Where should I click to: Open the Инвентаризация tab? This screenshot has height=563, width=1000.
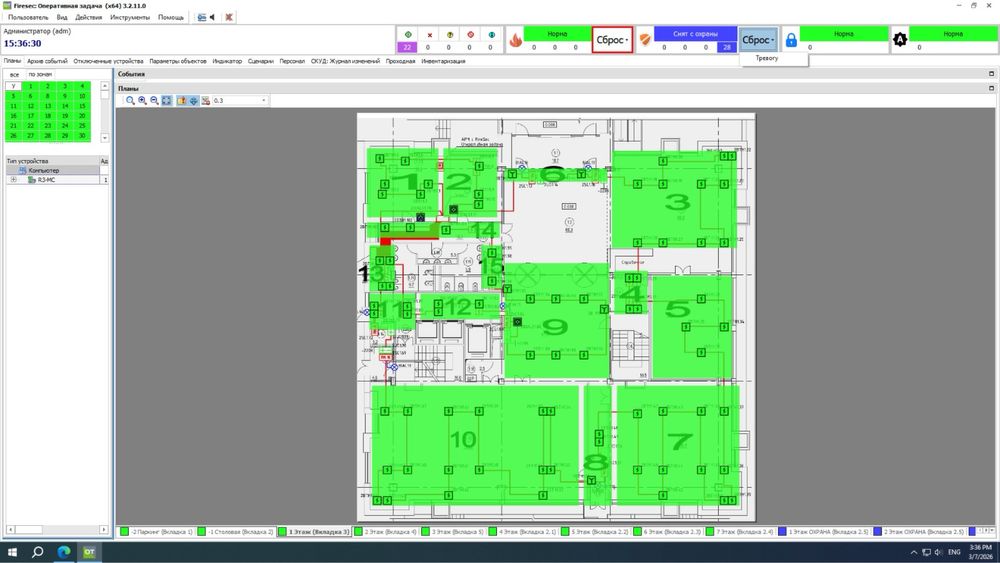pos(443,61)
